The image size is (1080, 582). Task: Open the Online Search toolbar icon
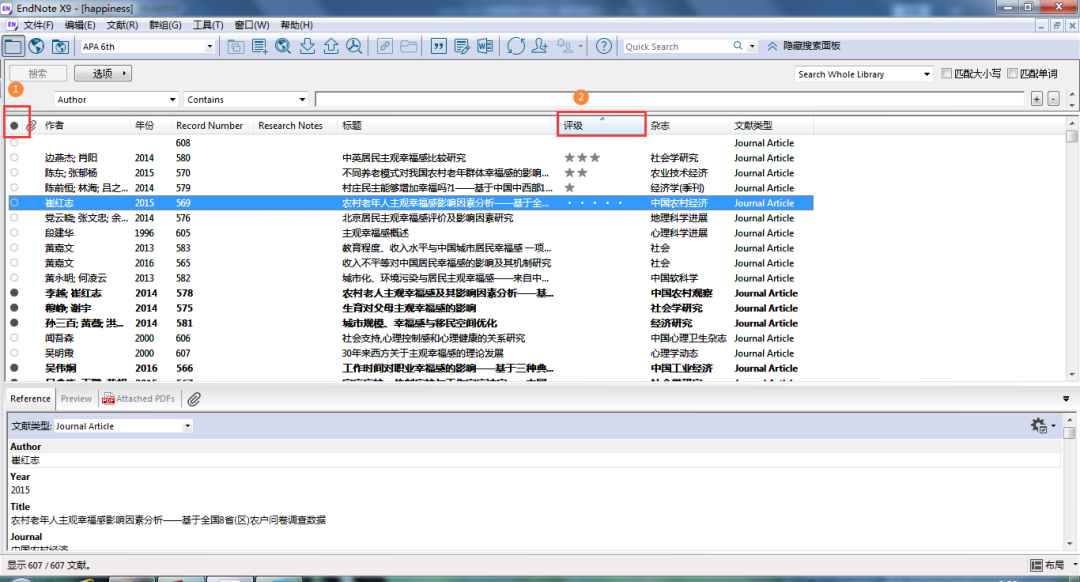click(283, 46)
